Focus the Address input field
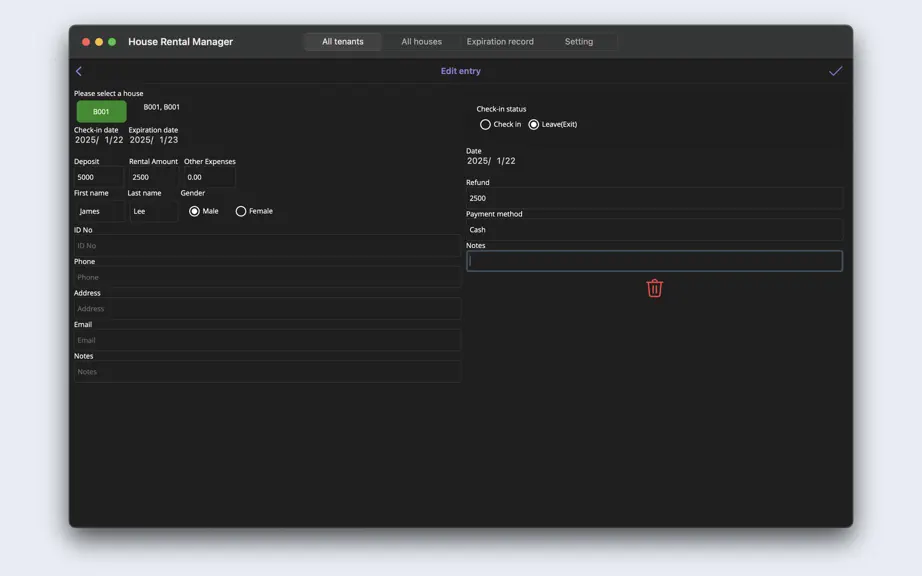This screenshot has width=922, height=576. tap(268, 309)
